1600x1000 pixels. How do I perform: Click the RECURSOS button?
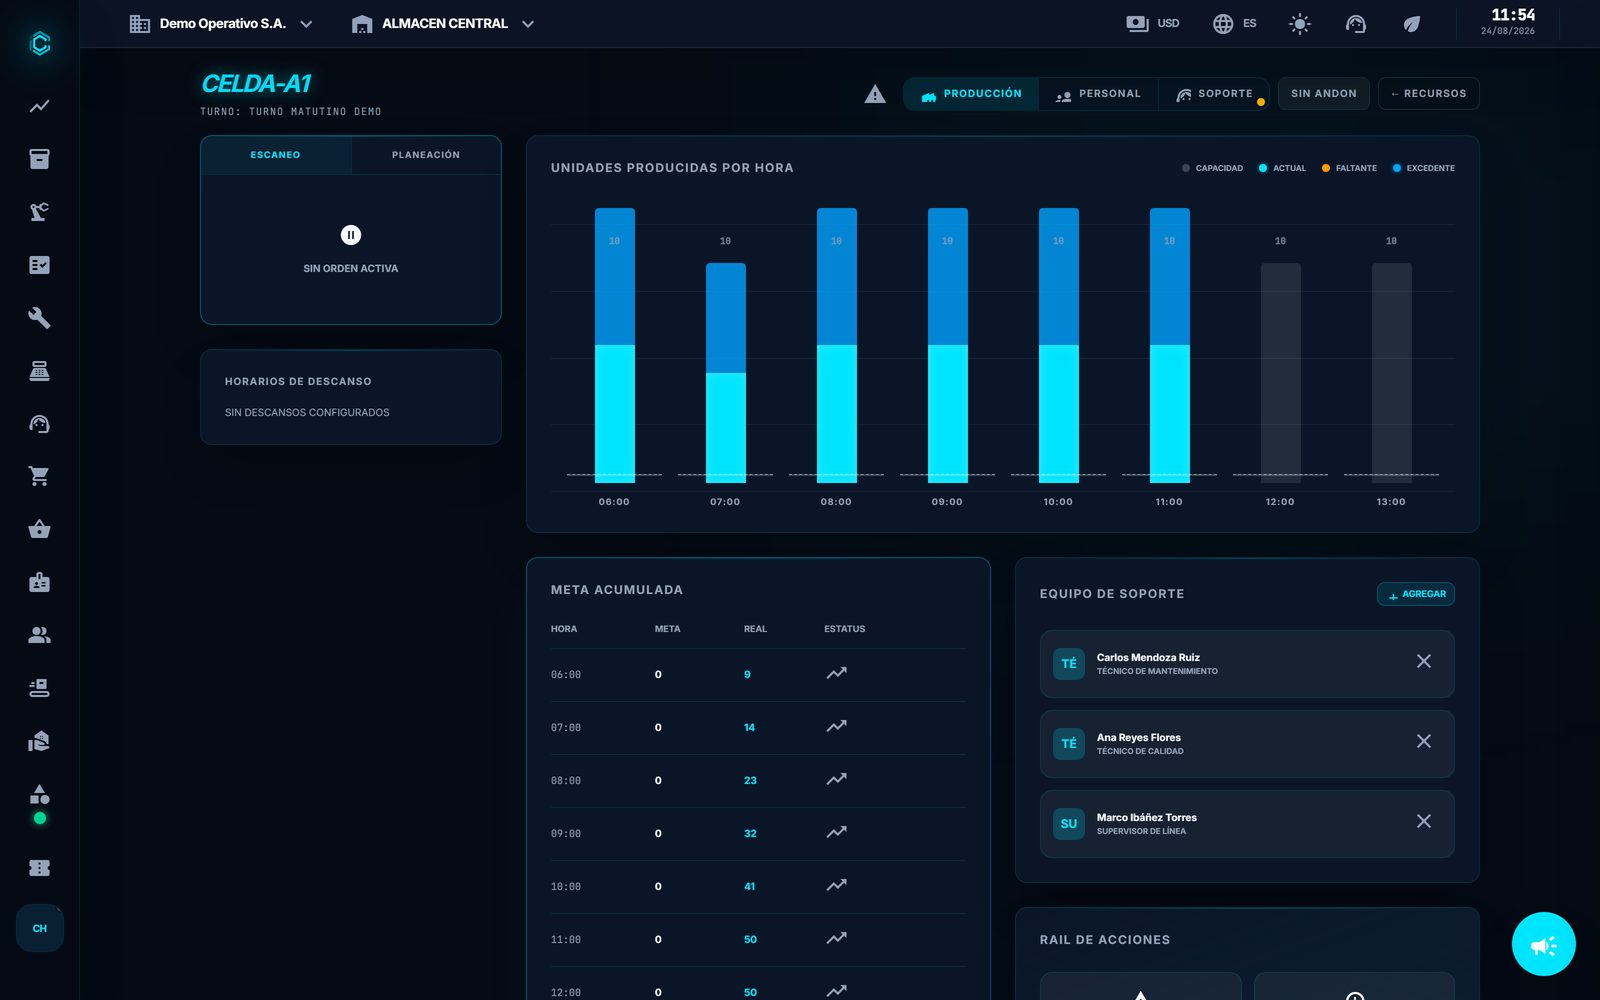[1428, 94]
